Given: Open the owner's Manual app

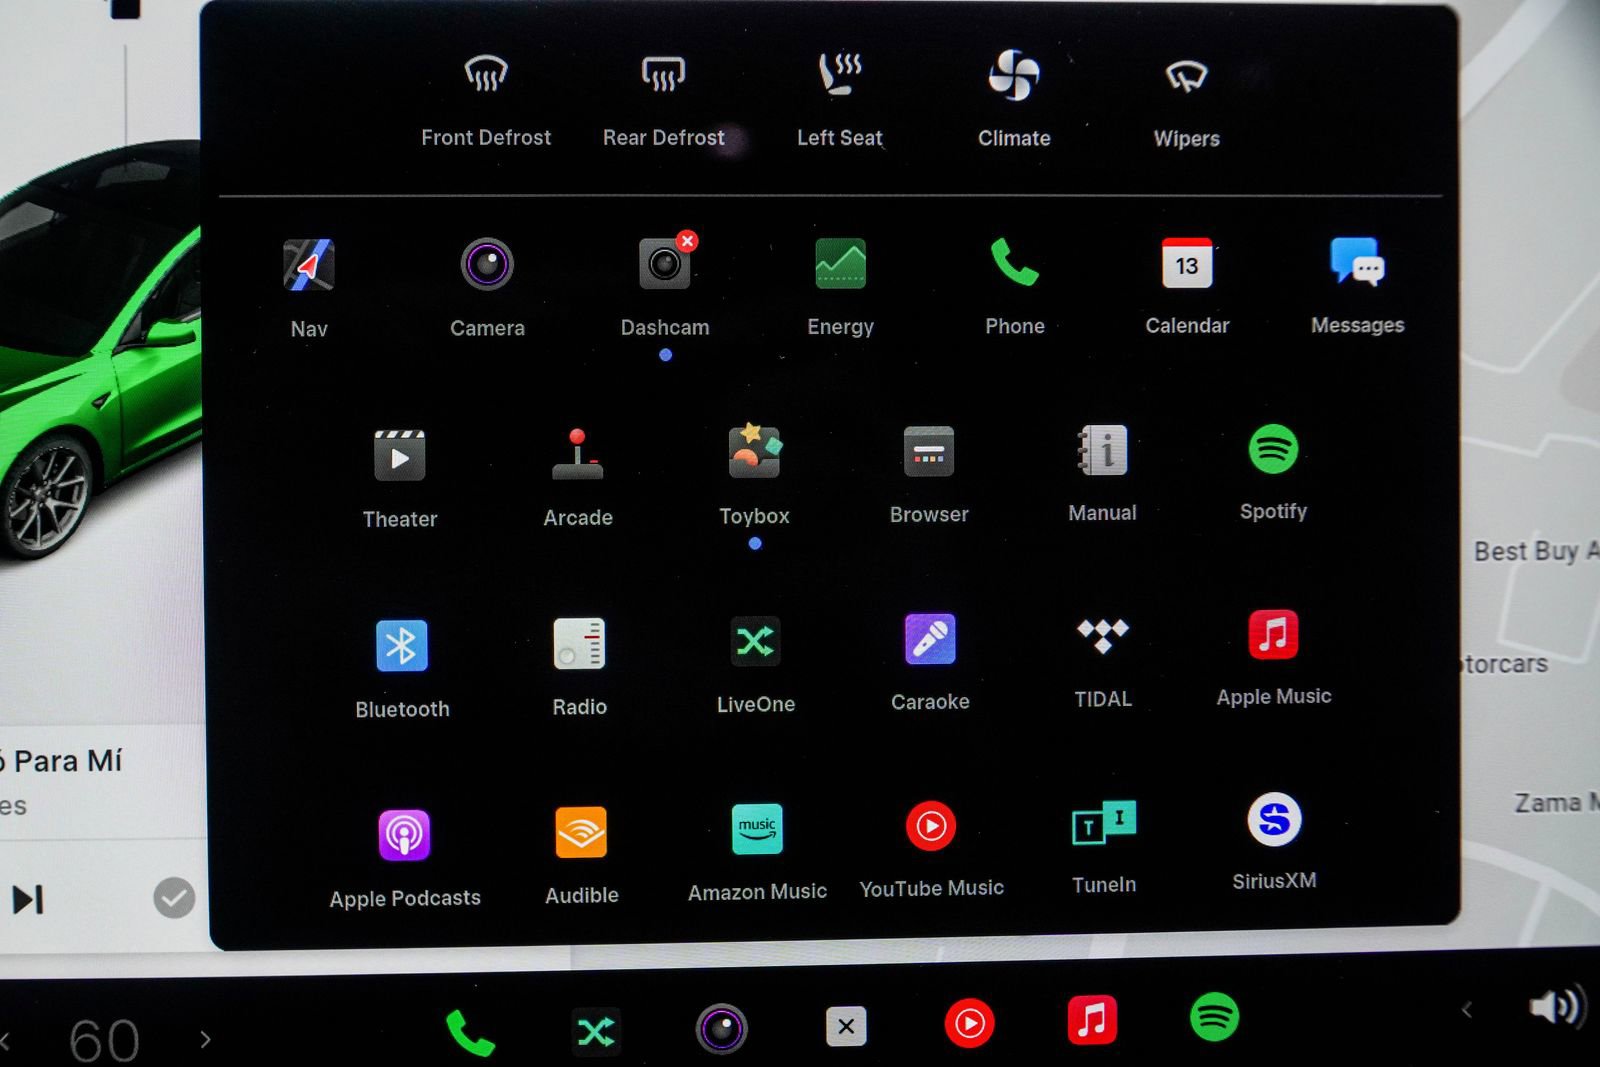Looking at the screenshot, I should [x=1102, y=473].
